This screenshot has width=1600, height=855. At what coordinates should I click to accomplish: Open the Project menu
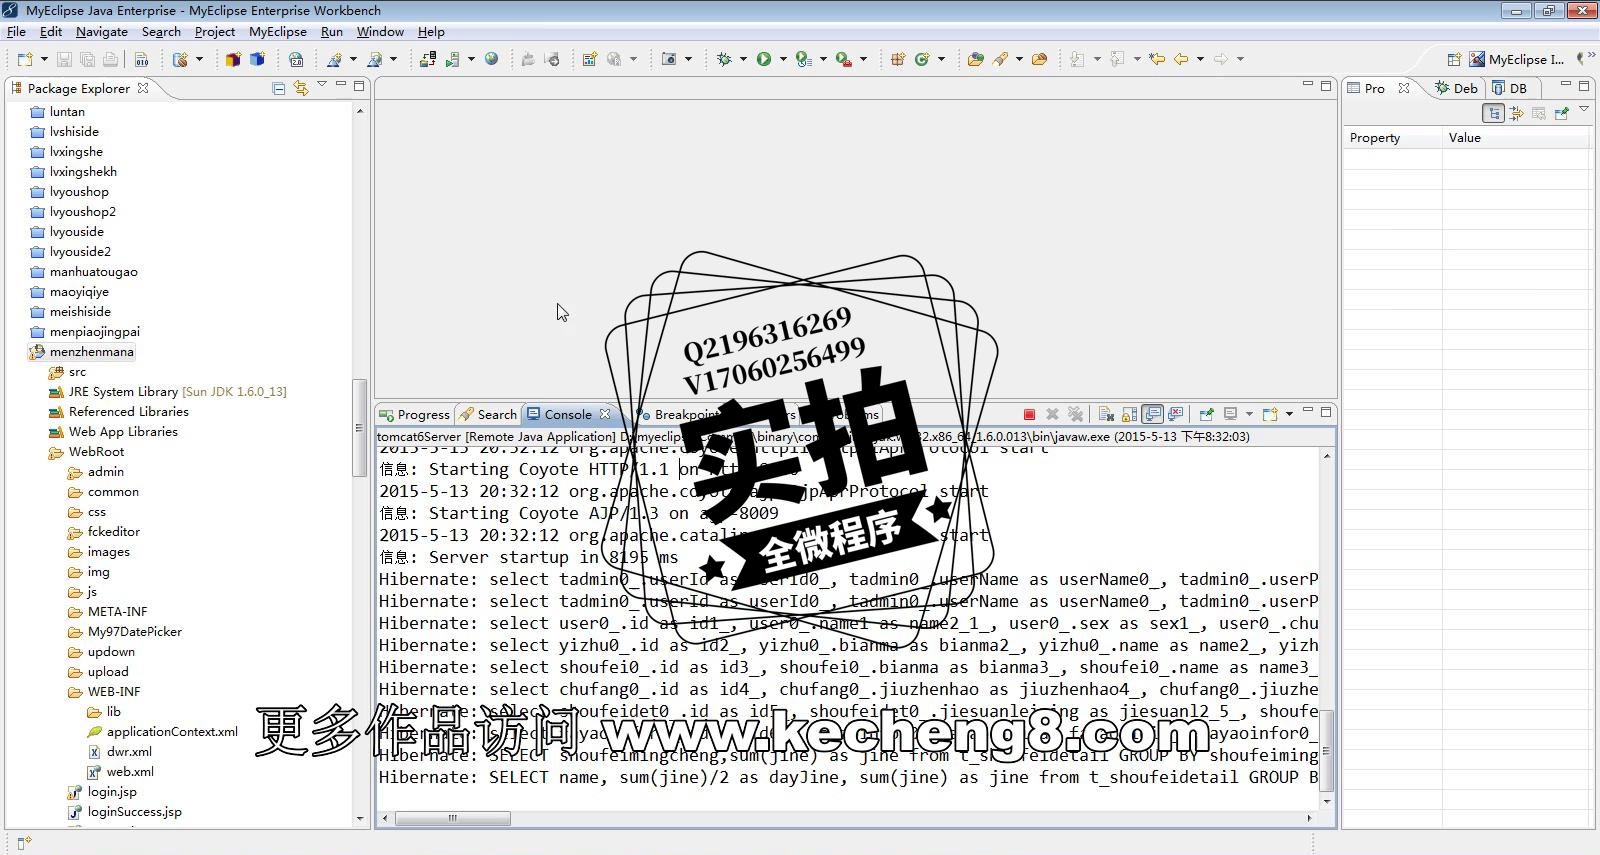(x=215, y=32)
